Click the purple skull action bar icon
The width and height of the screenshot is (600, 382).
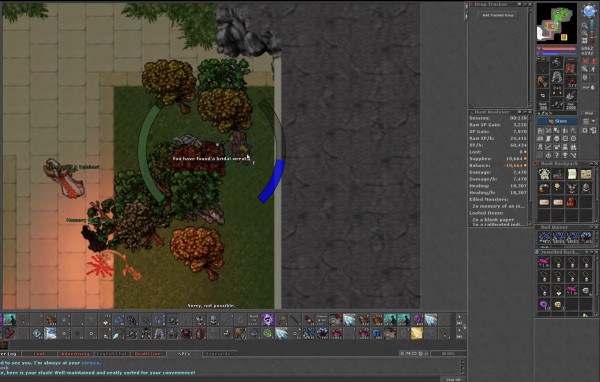[268, 319]
